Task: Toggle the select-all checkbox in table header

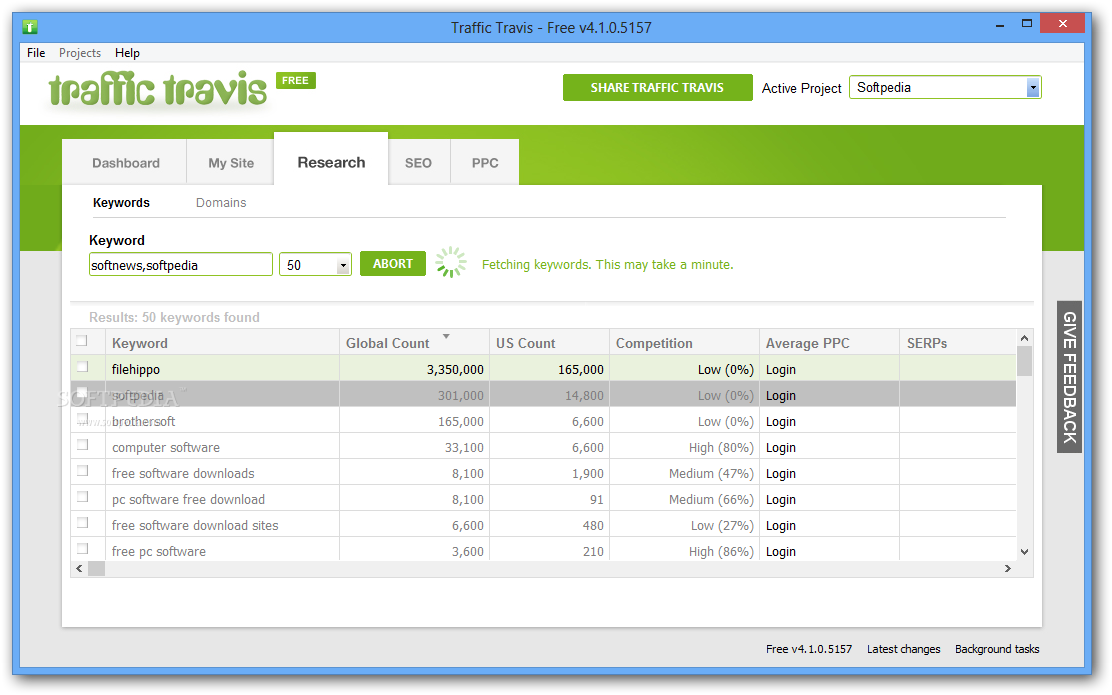Action: click(x=82, y=340)
